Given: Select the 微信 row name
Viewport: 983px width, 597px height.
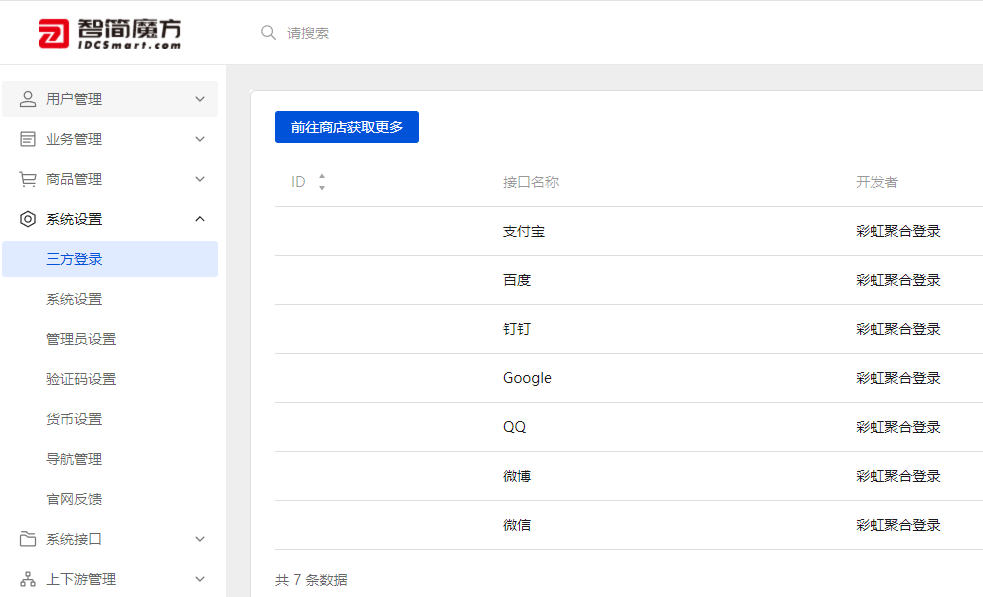Looking at the screenshot, I should click(517, 525).
